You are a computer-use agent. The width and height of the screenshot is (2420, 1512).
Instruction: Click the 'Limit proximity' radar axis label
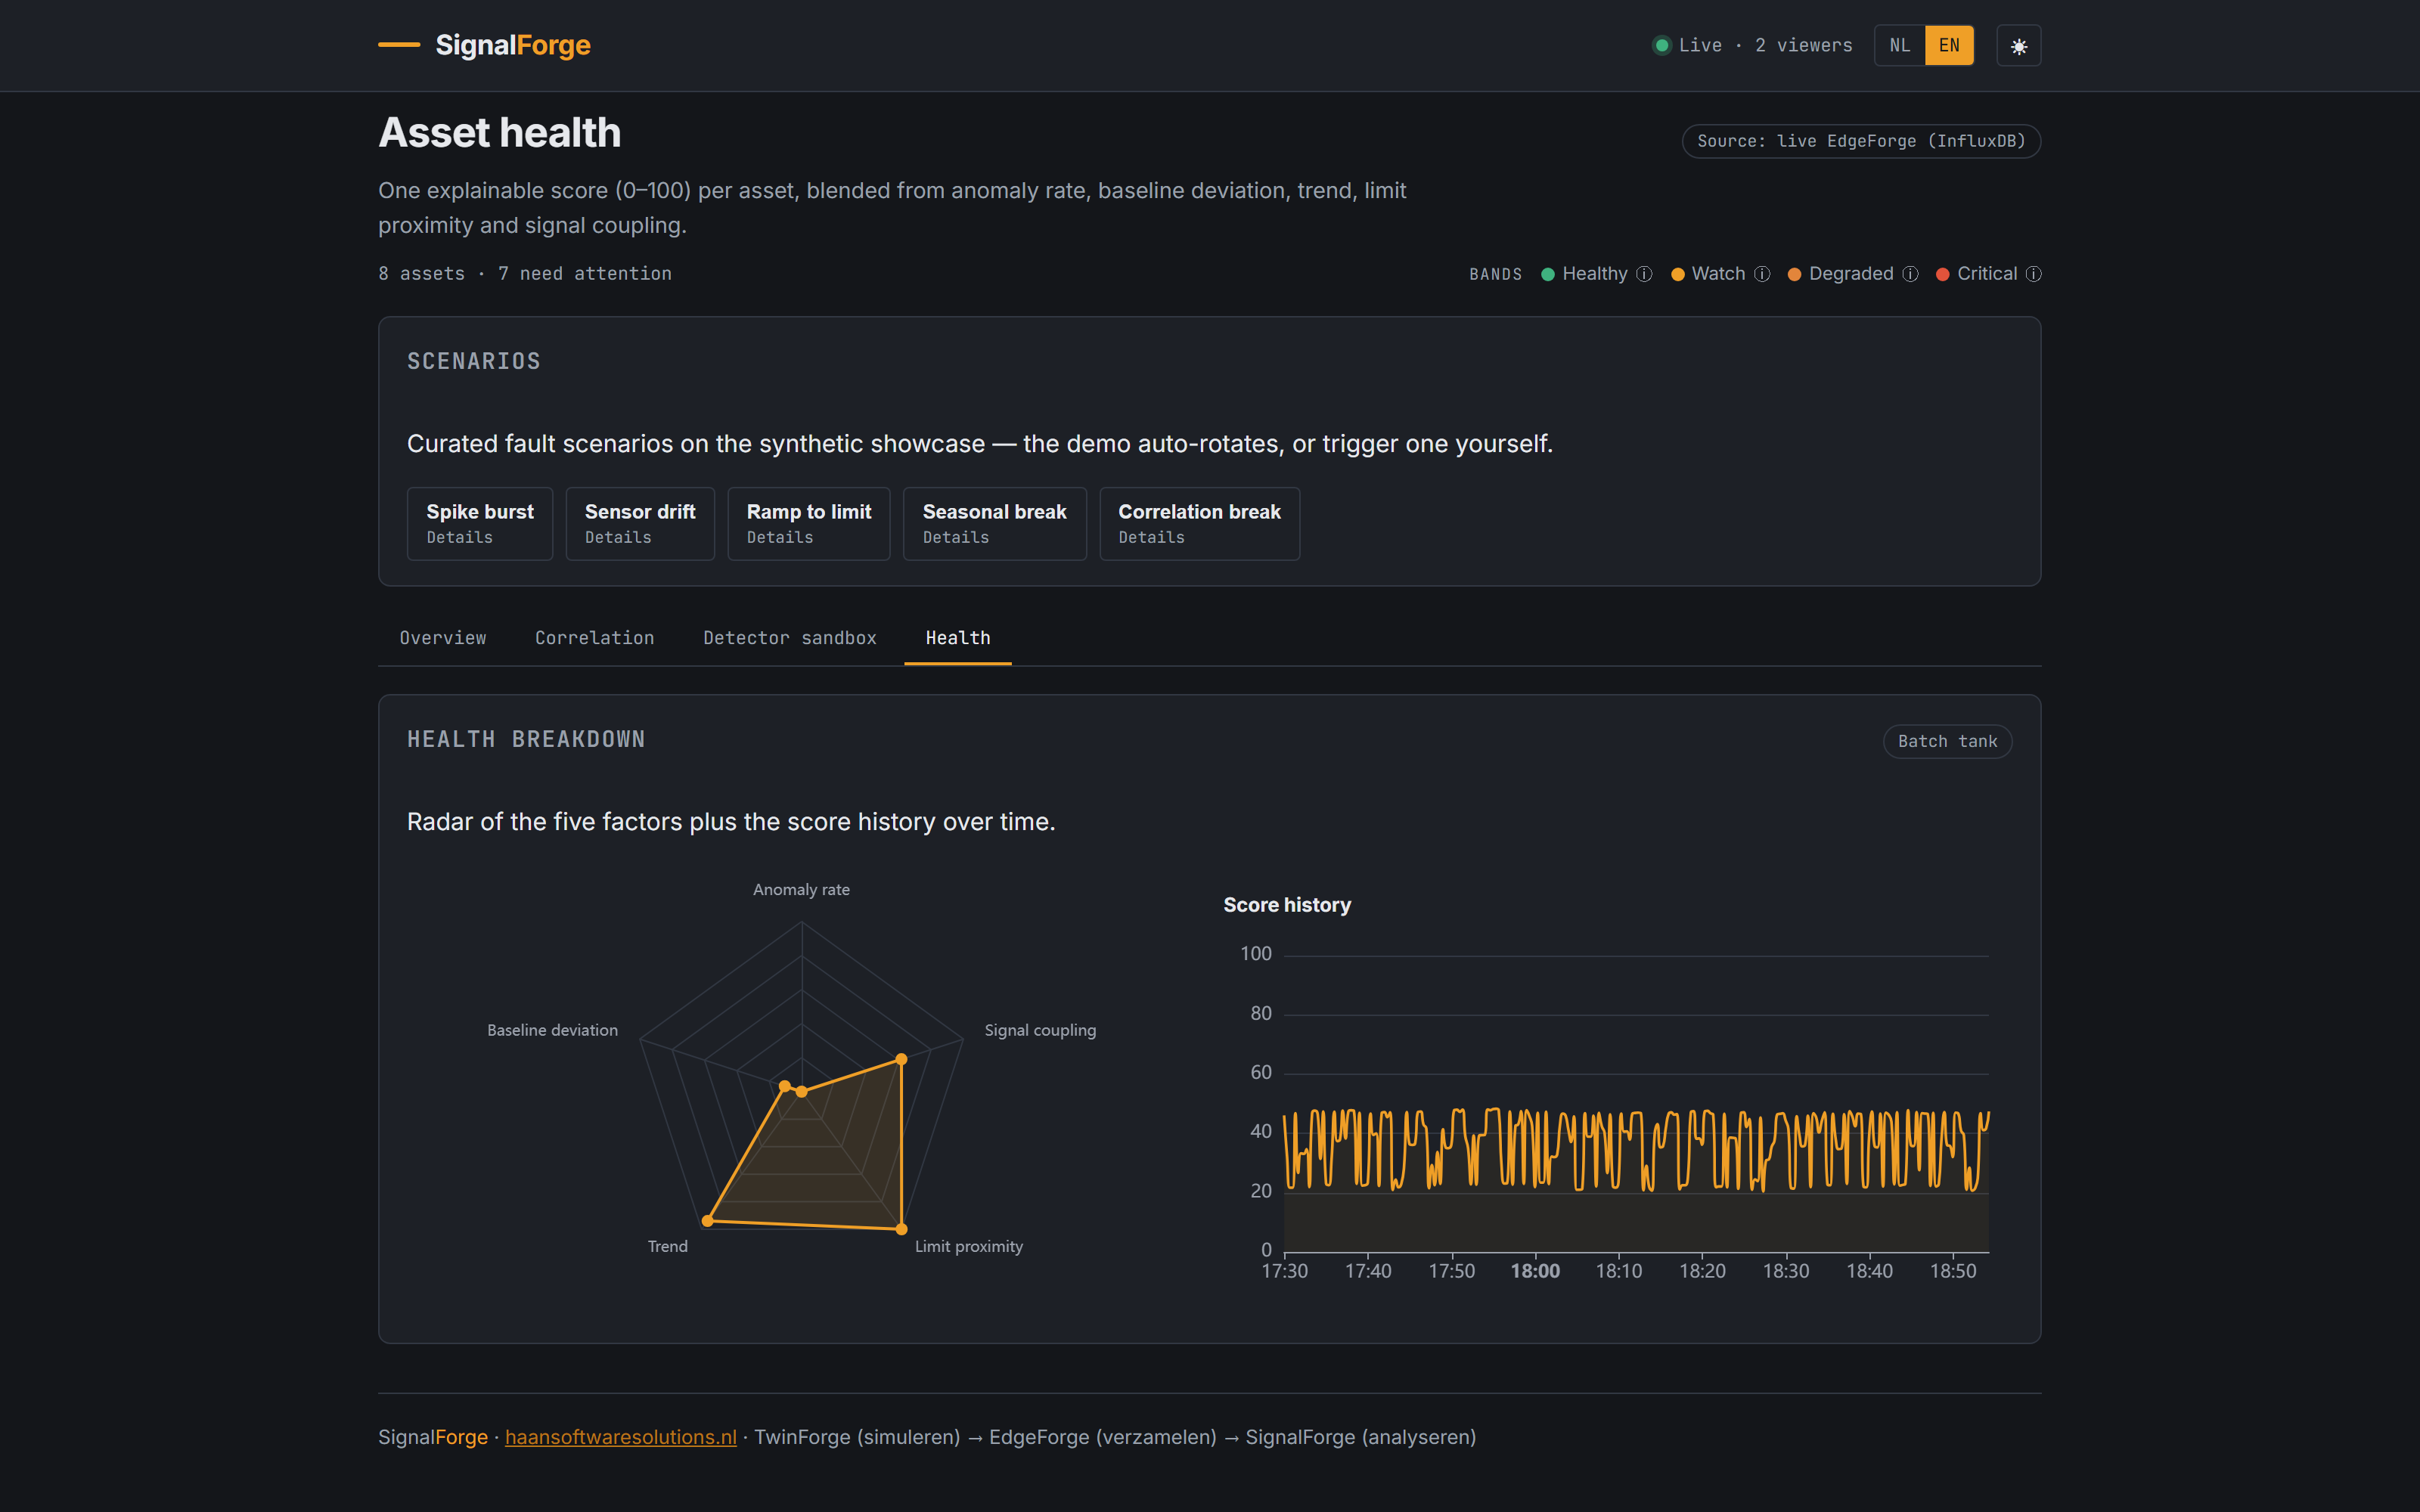point(969,1246)
